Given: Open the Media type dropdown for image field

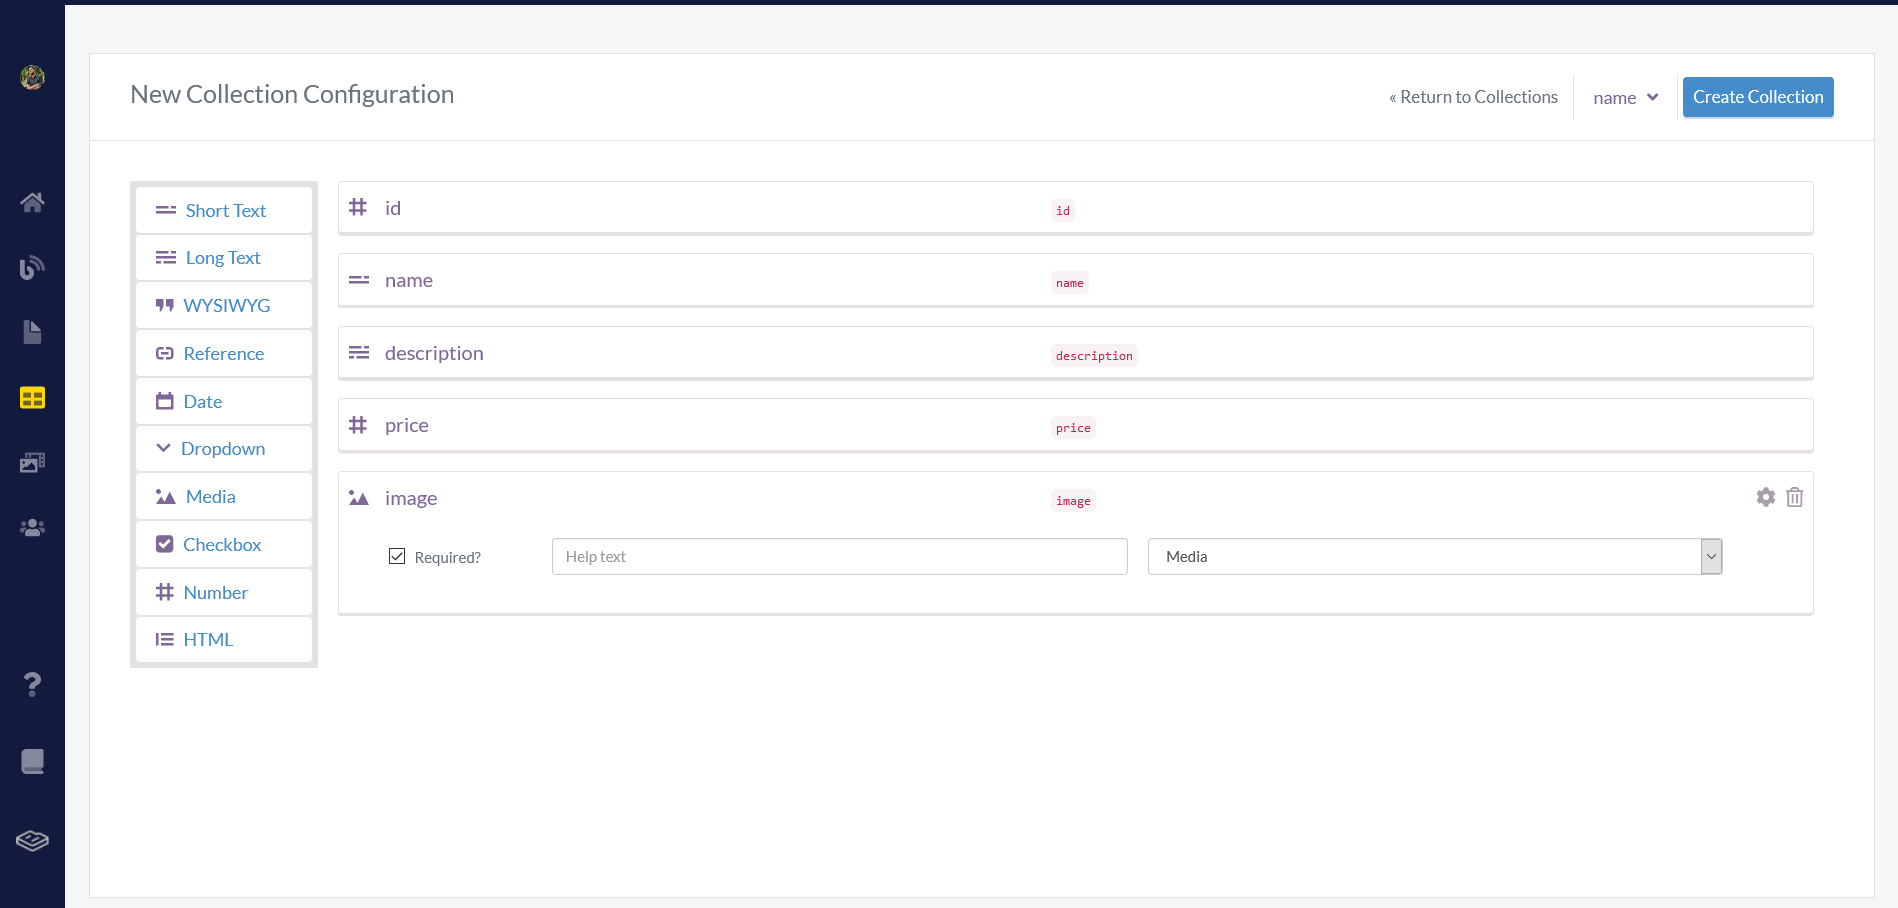Looking at the screenshot, I should pyautogui.click(x=1434, y=556).
